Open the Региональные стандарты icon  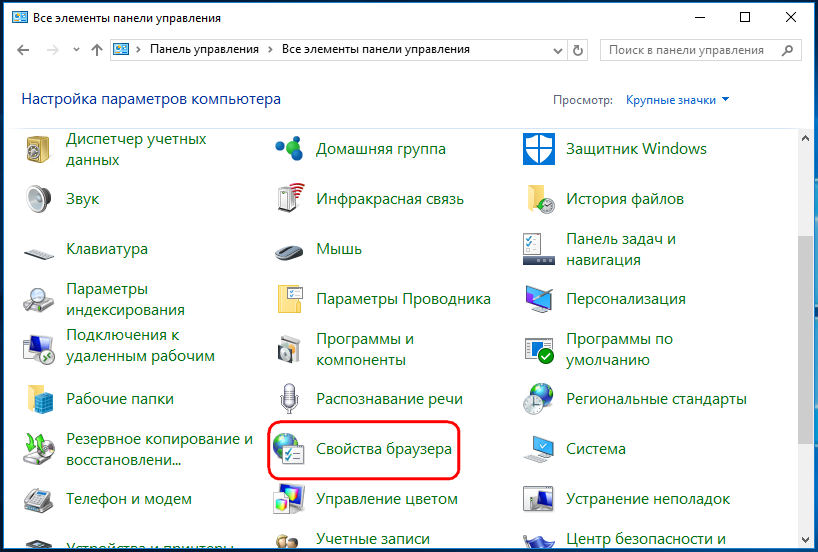click(x=538, y=399)
